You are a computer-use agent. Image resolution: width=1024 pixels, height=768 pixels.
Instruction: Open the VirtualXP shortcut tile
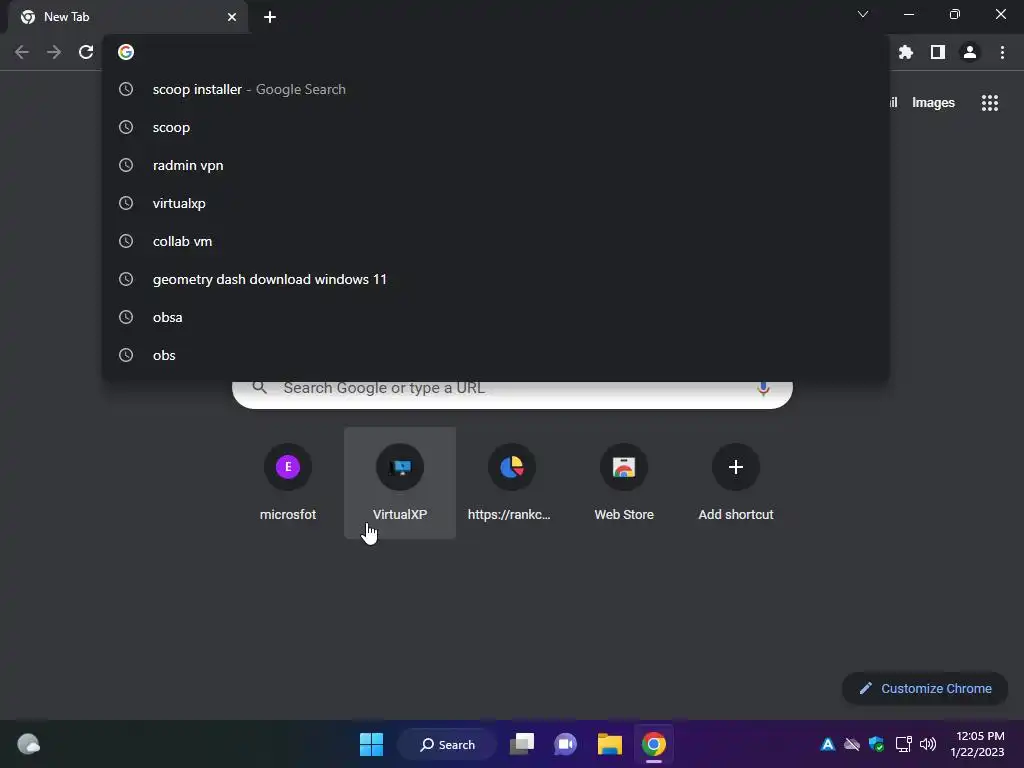(400, 483)
